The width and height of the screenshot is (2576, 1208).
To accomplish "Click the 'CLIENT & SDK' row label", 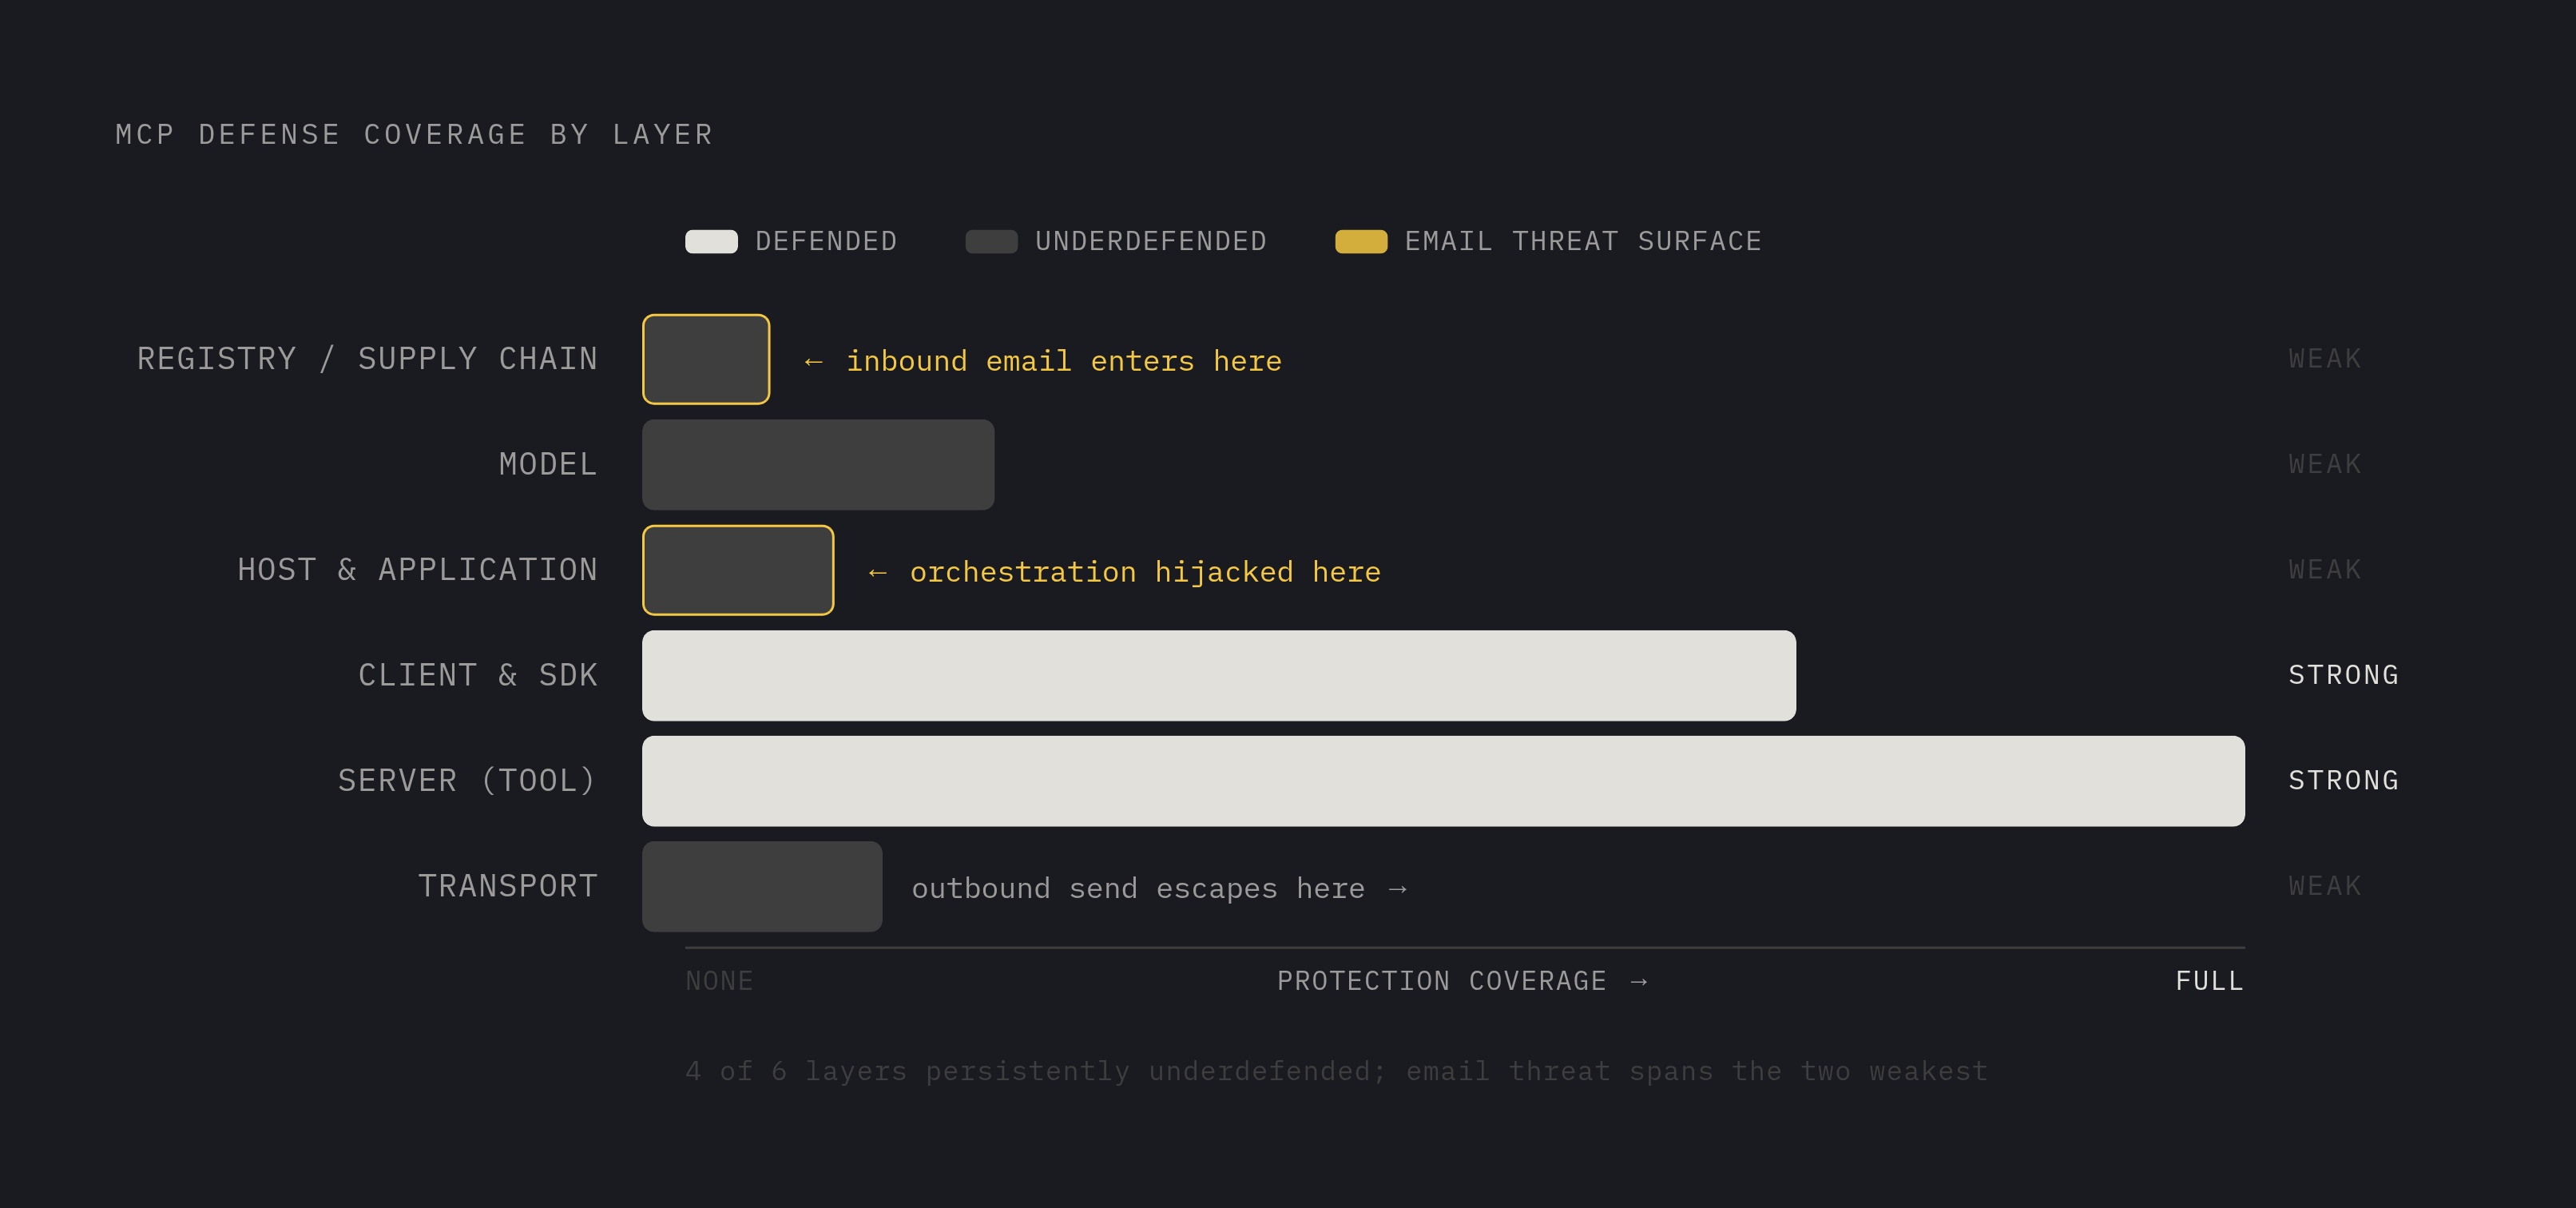I will point(478,675).
